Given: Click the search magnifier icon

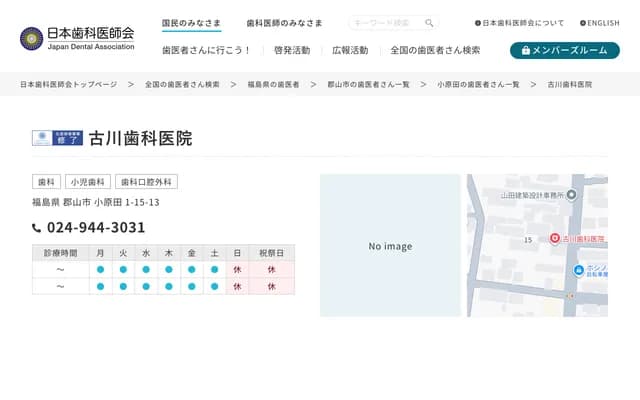Looking at the screenshot, I should coord(429,23).
